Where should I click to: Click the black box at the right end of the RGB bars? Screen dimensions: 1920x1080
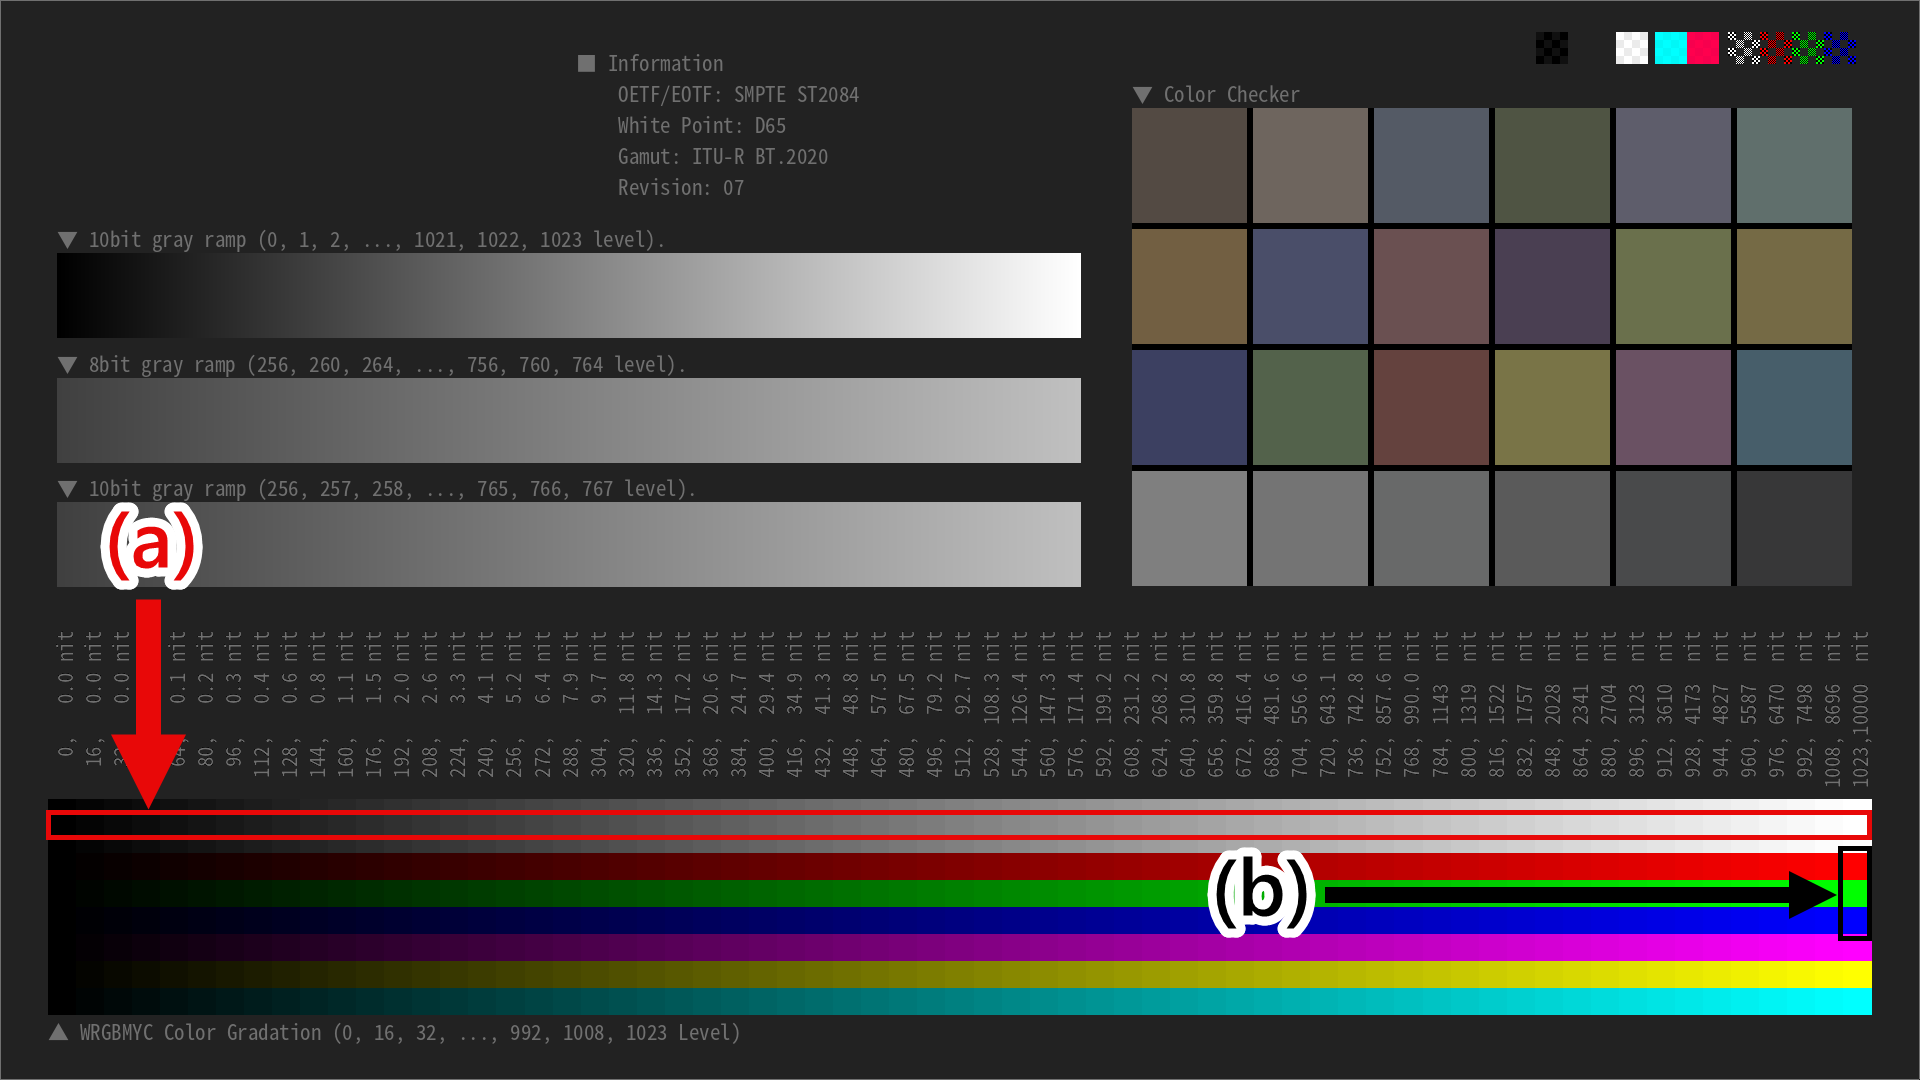click(x=1854, y=894)
